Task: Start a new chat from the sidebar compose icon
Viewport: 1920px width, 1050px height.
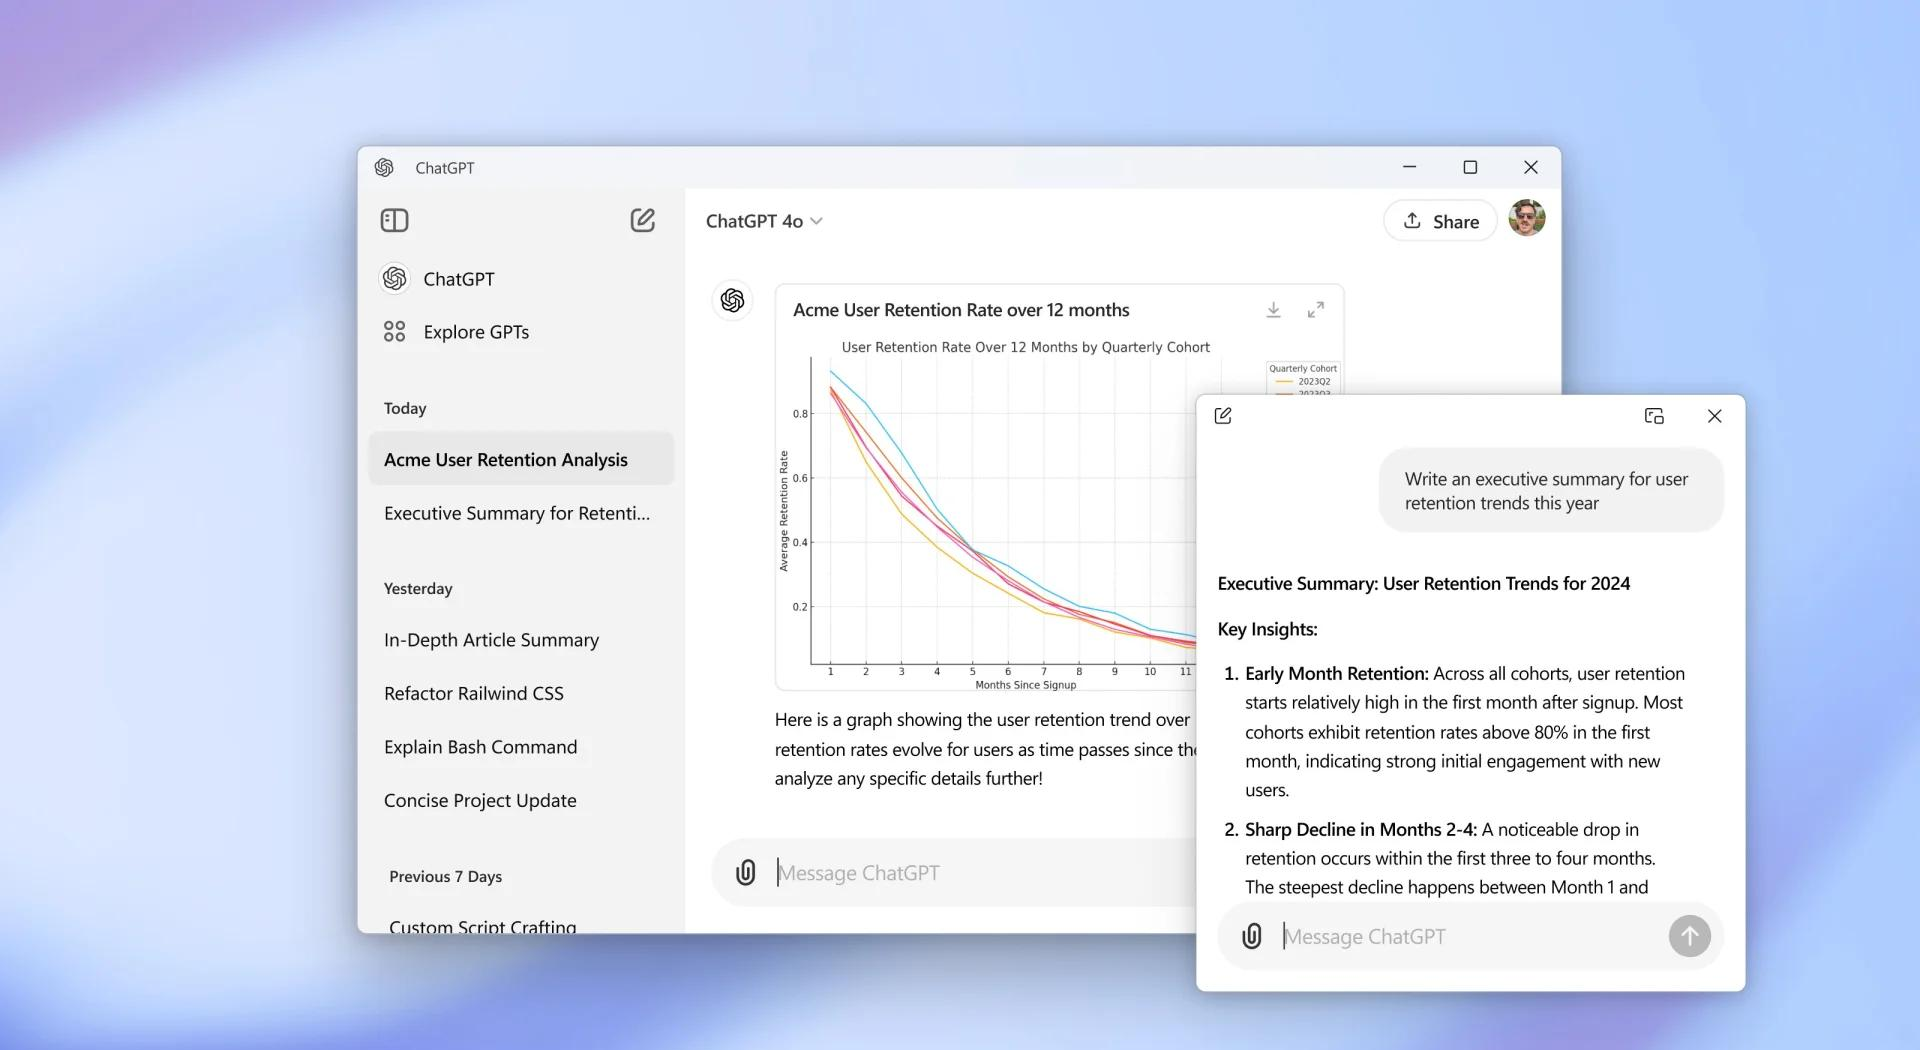Action: 642,220
